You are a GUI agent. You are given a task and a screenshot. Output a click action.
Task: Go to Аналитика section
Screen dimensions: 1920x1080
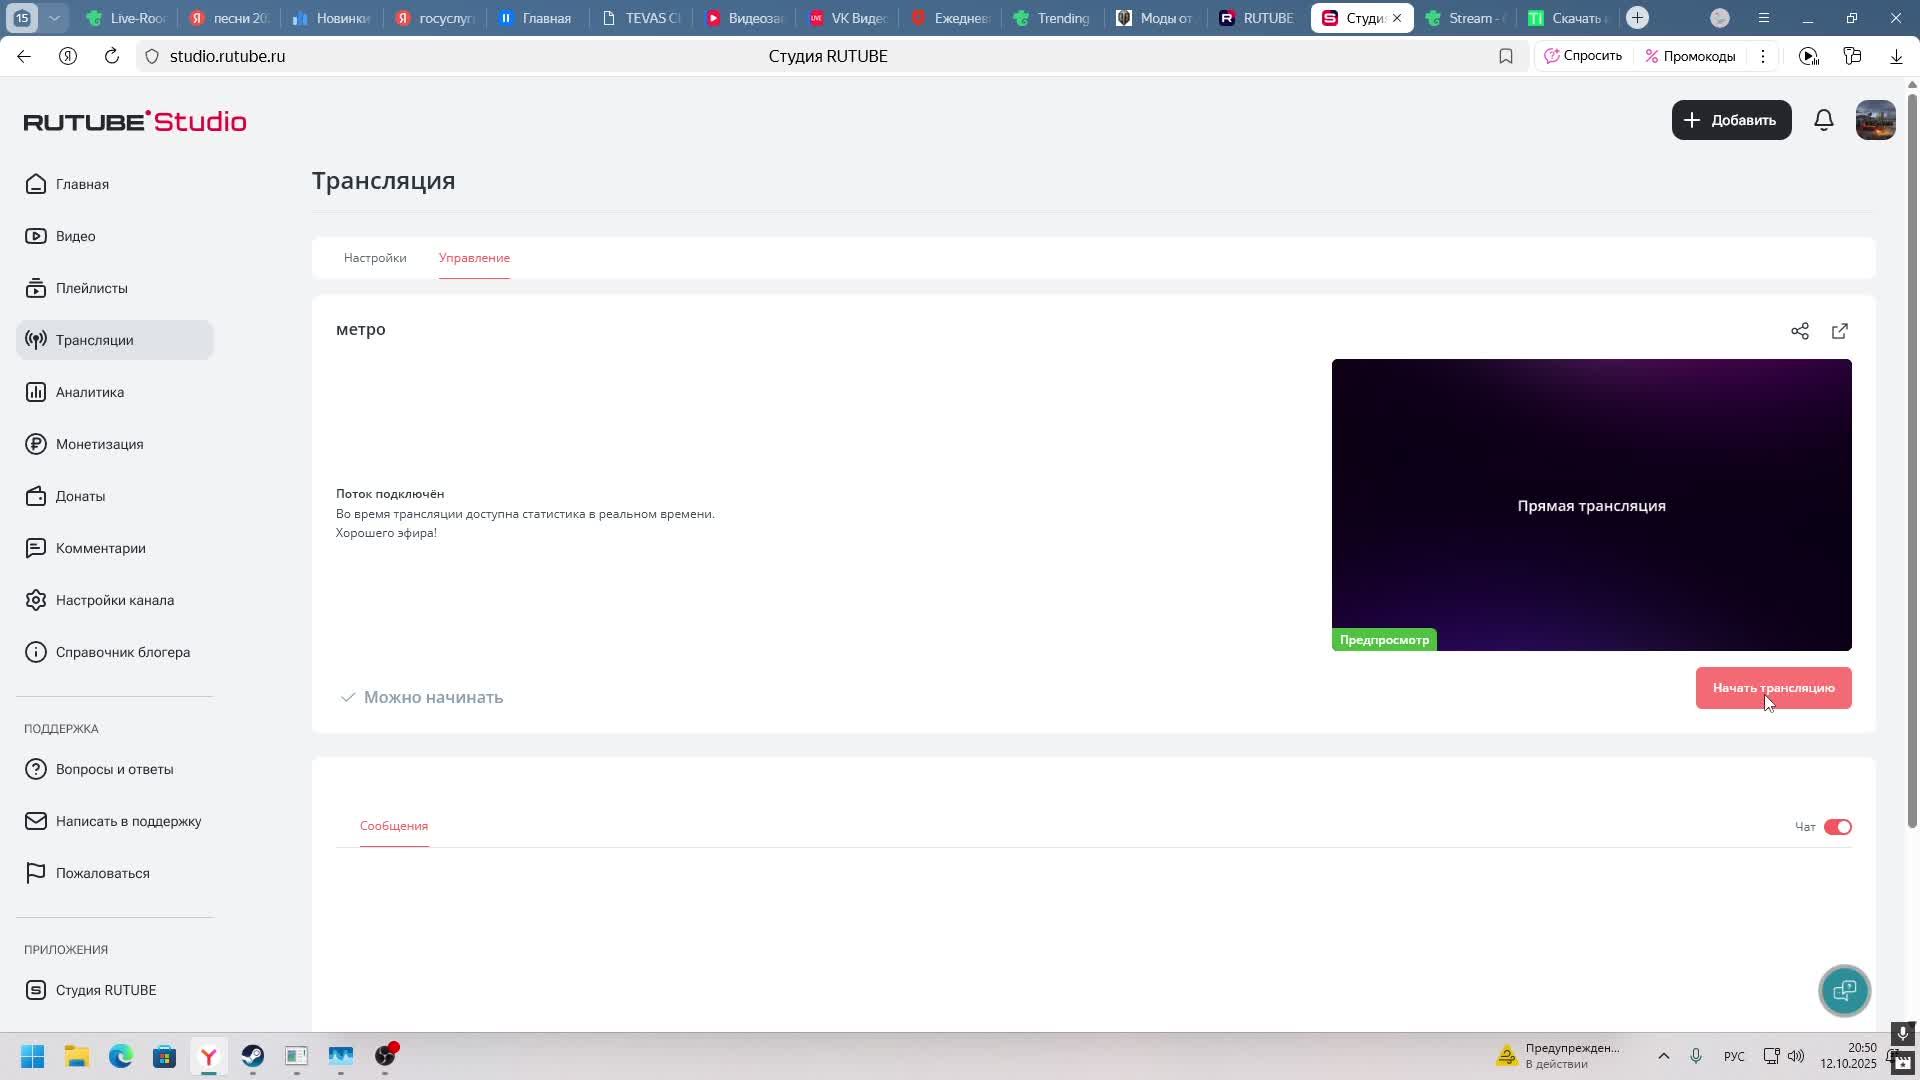tap(89, 392)
